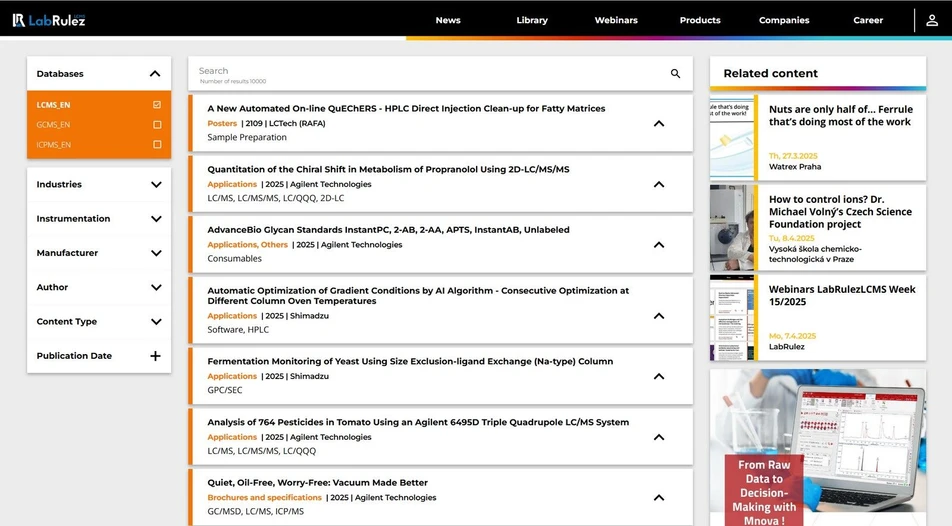952x526 pixels.
Task: Collapse the Databases filter panel
Action: point(155,73)
